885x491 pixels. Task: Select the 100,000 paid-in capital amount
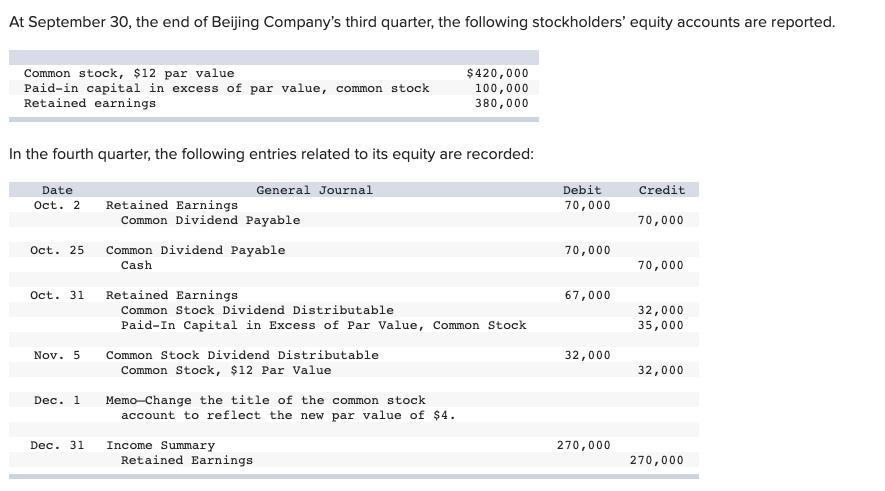[501, 89]
